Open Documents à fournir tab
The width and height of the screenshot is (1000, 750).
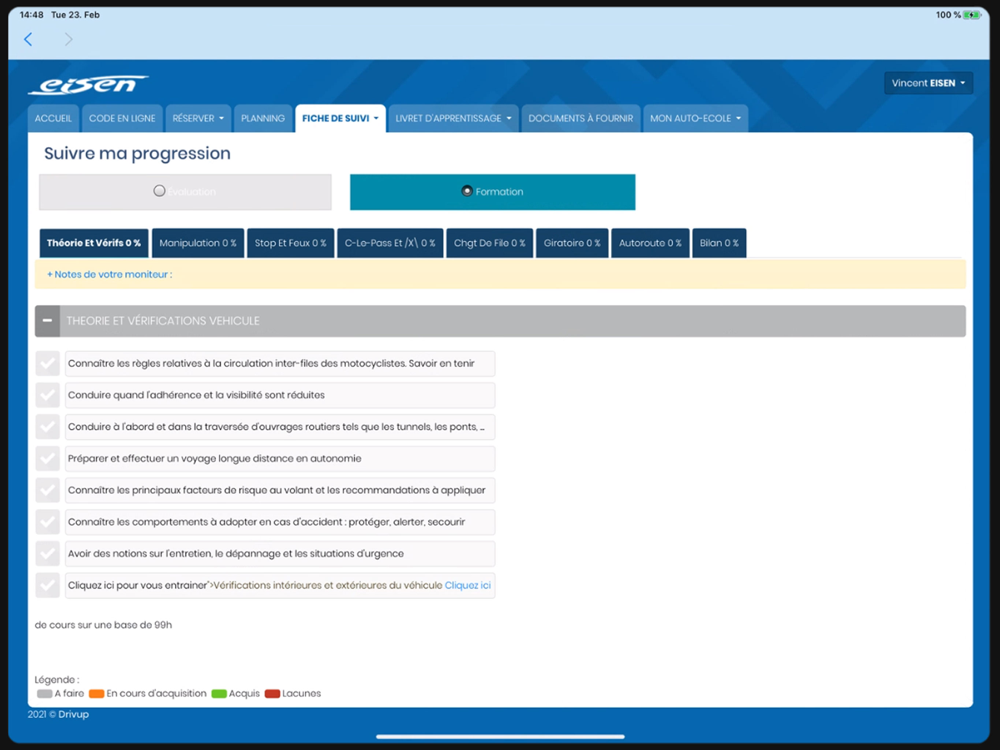[580, 119]
